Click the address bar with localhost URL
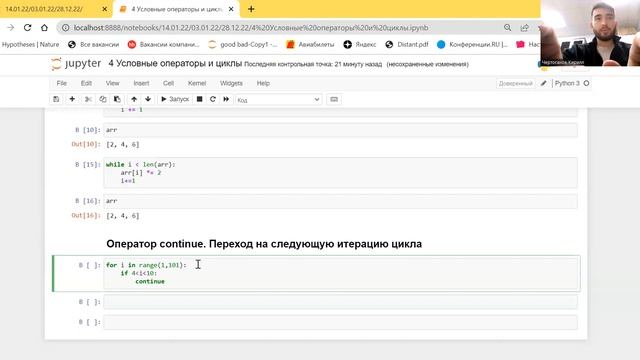 [x=251, y=28]
